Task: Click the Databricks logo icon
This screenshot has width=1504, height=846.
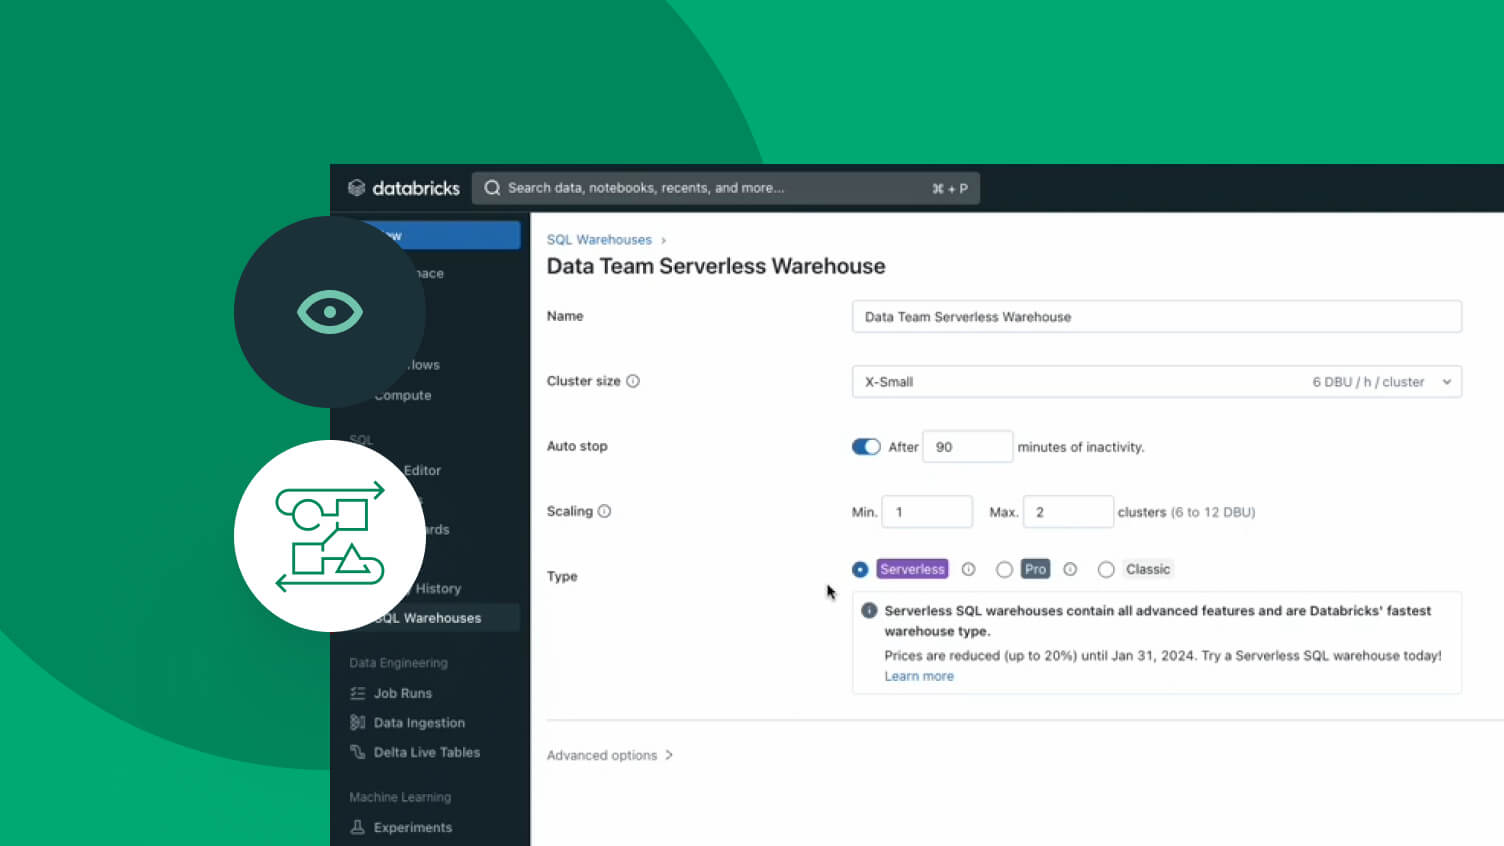Action: (x=356, y=188)
